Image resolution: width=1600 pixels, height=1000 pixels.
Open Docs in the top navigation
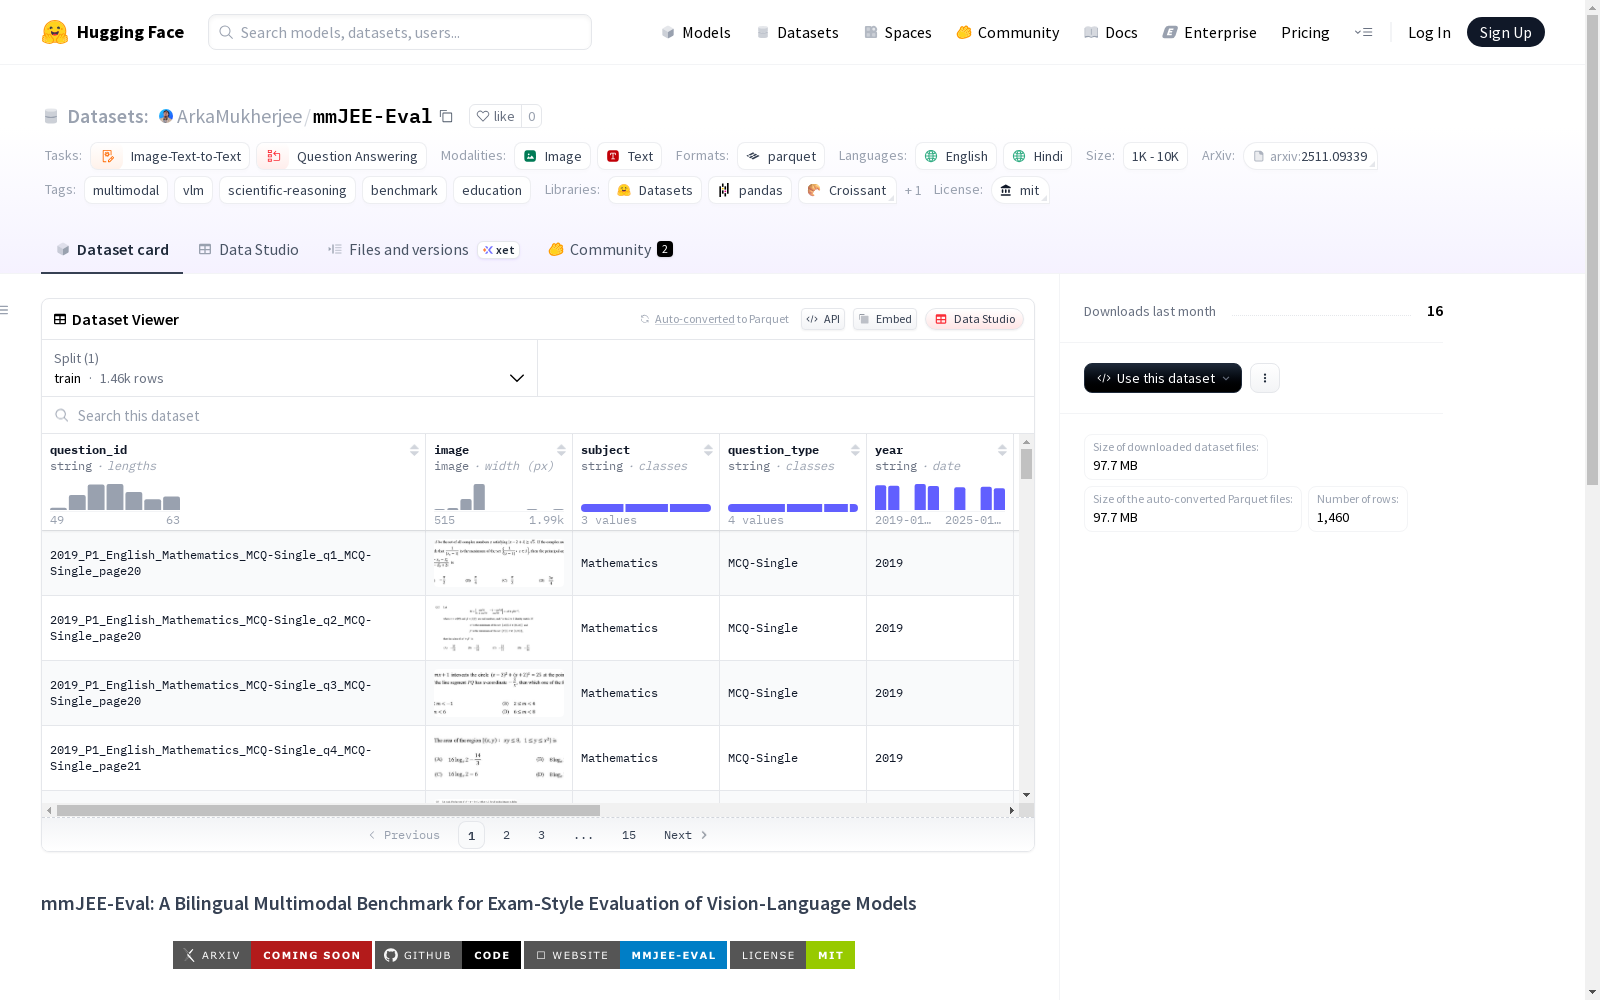[x=1111, y=32]
